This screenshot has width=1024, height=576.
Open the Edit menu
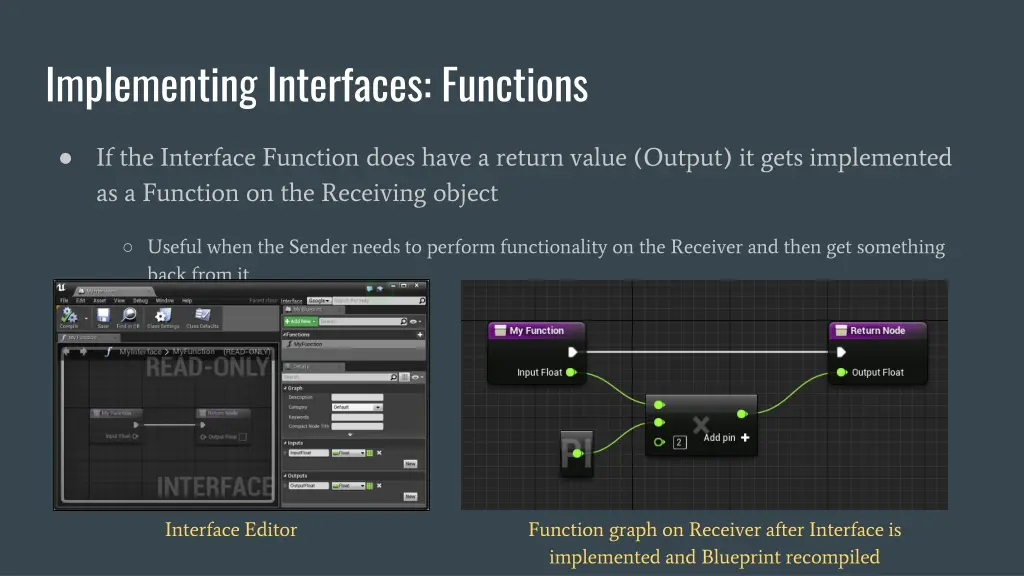[80, 300]
